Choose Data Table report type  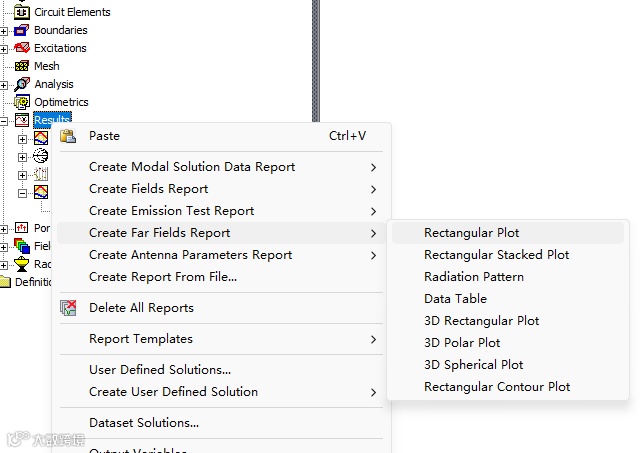pyautogui.click(x=455, y=299)
